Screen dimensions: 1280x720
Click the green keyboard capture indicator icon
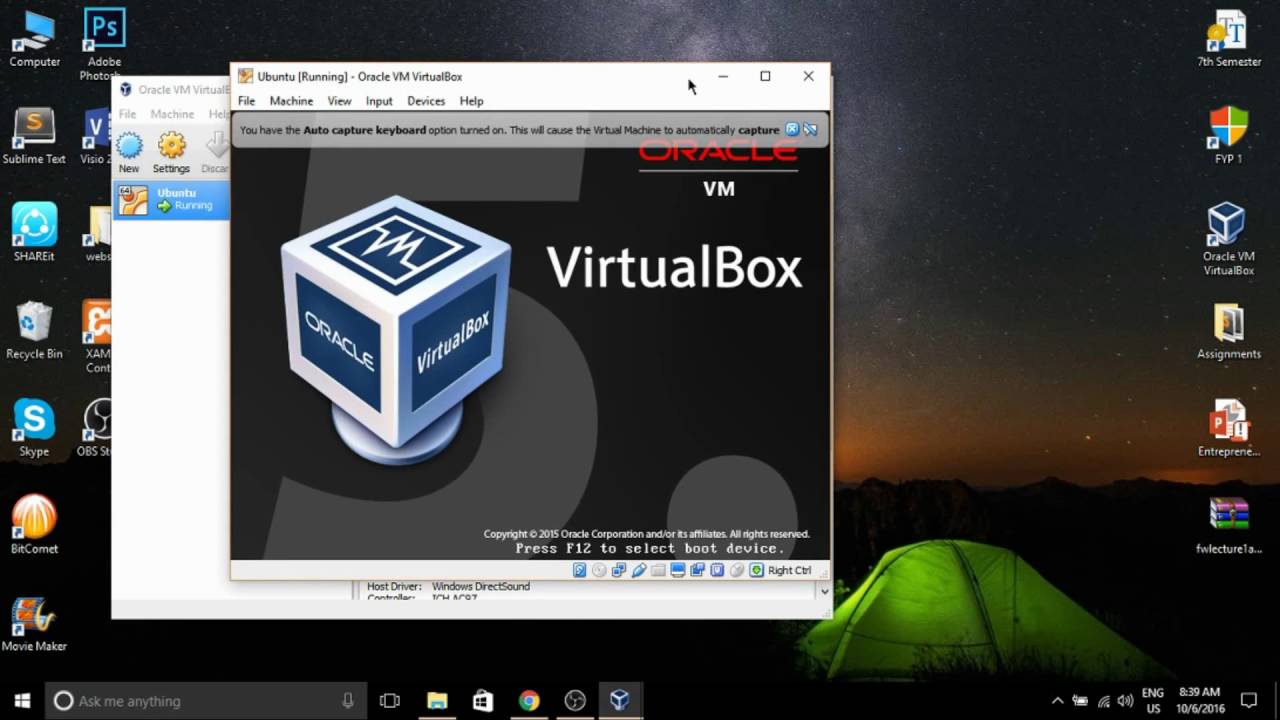757,570
